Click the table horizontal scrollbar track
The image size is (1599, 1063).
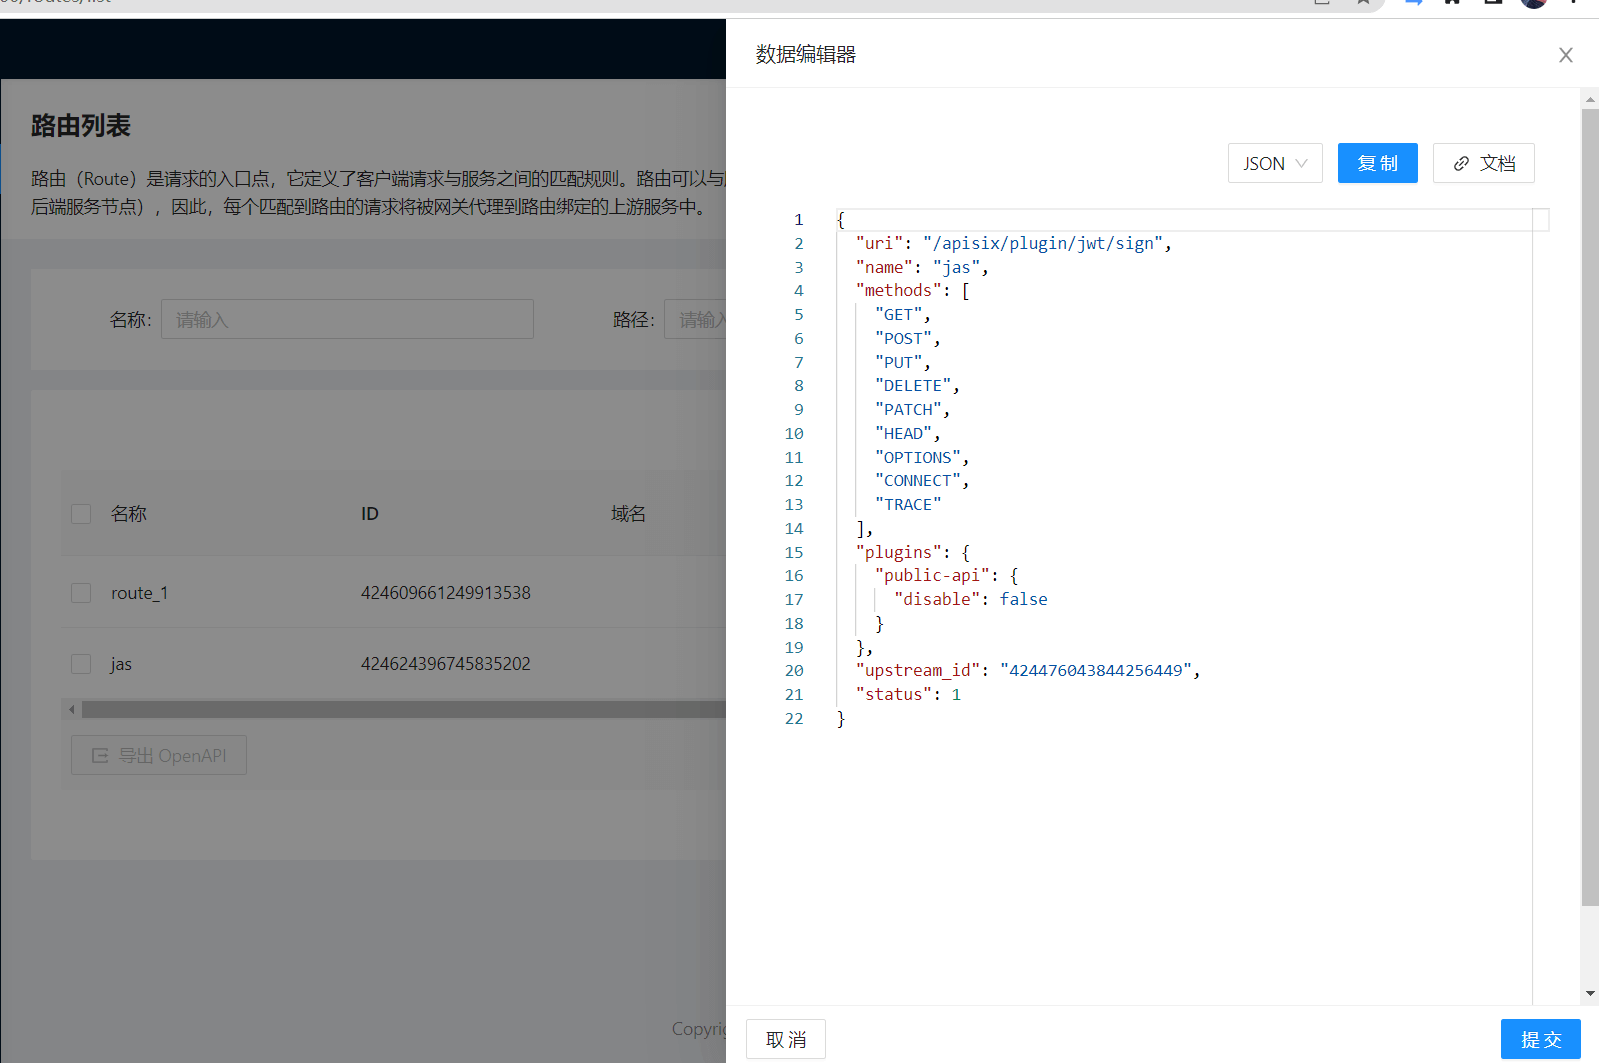coord(403,709)
